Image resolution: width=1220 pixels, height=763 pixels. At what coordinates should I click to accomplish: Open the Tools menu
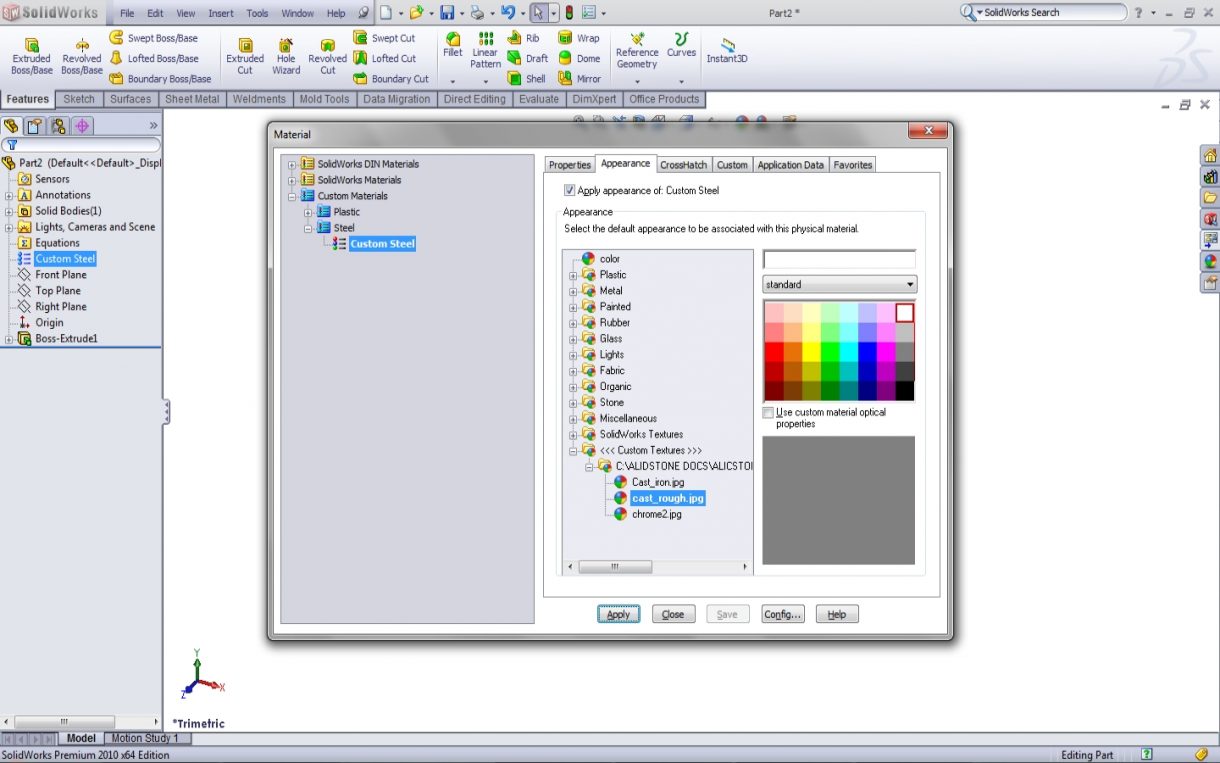point(257,14)
